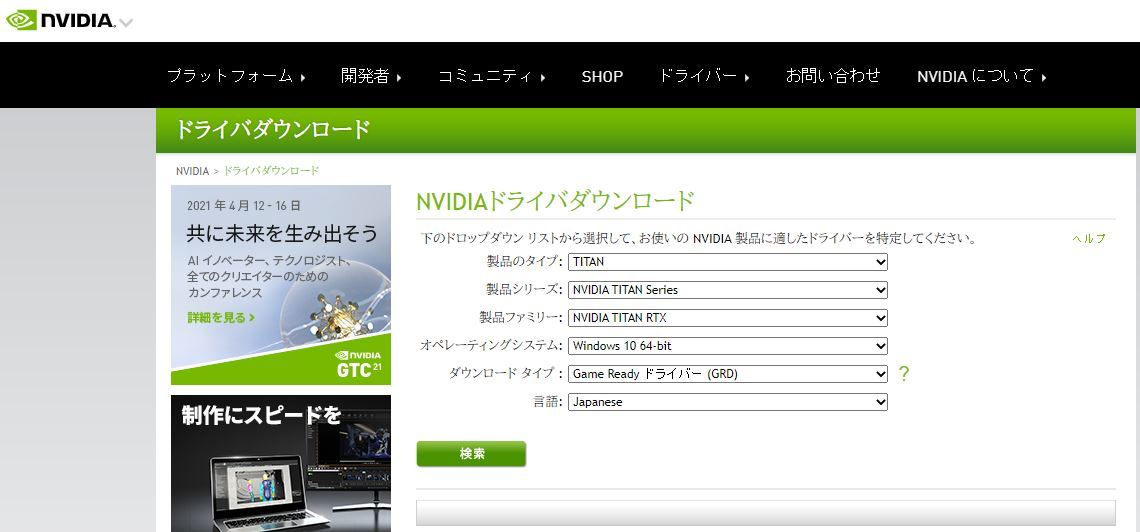Open the 製品ファミリー dropdown showing TITAN RTX
Viewport: 1140px width, 532px height.
(x=728, y=318)
